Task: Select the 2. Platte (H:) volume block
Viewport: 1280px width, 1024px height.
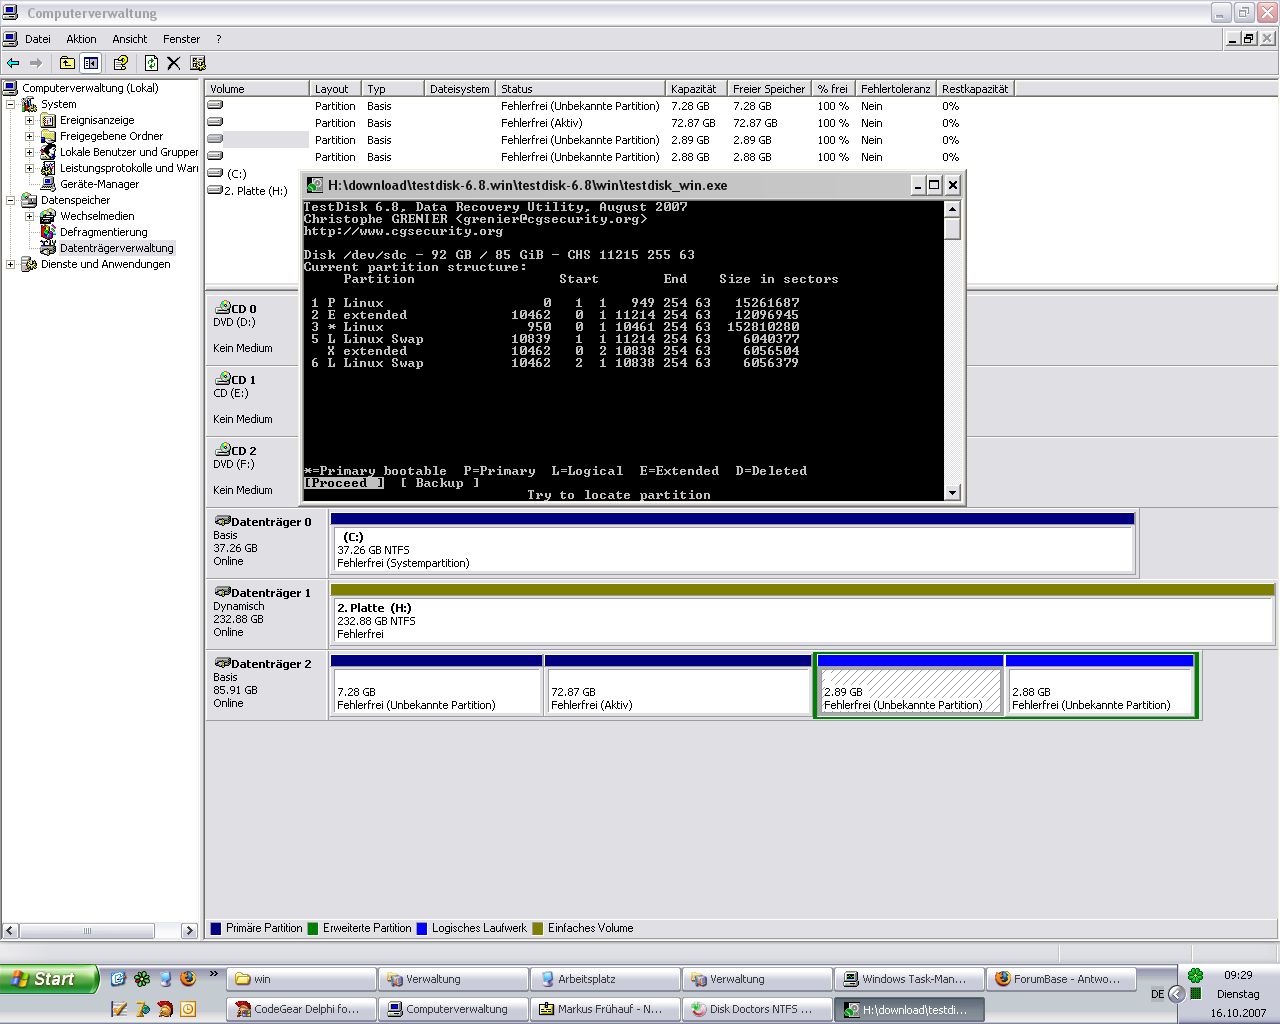Action: [802, 615]
